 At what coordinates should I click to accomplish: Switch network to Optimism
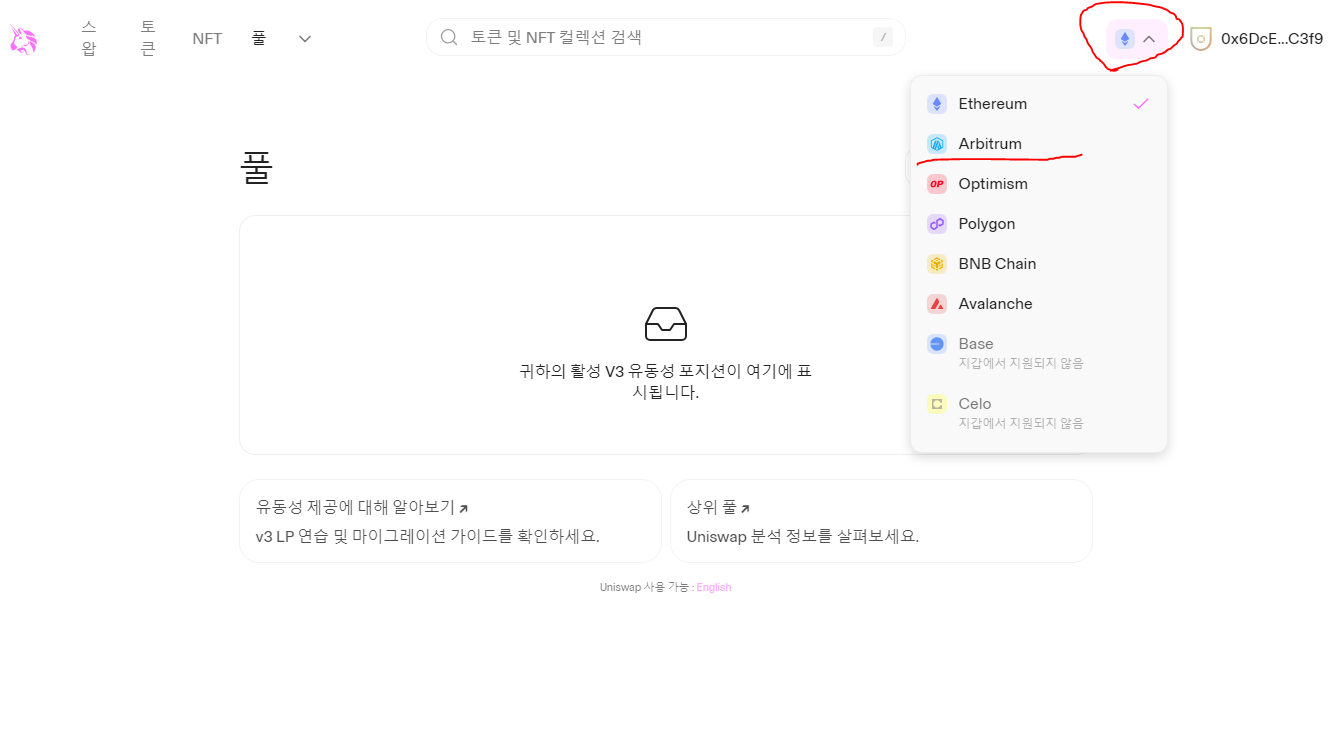(1039, 184)
